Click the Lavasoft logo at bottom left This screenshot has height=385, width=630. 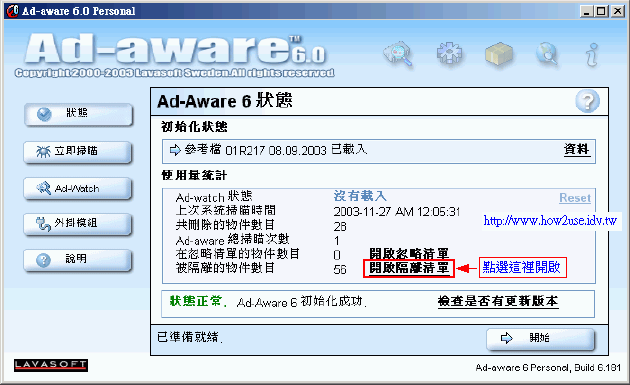[x=51, y=365]
